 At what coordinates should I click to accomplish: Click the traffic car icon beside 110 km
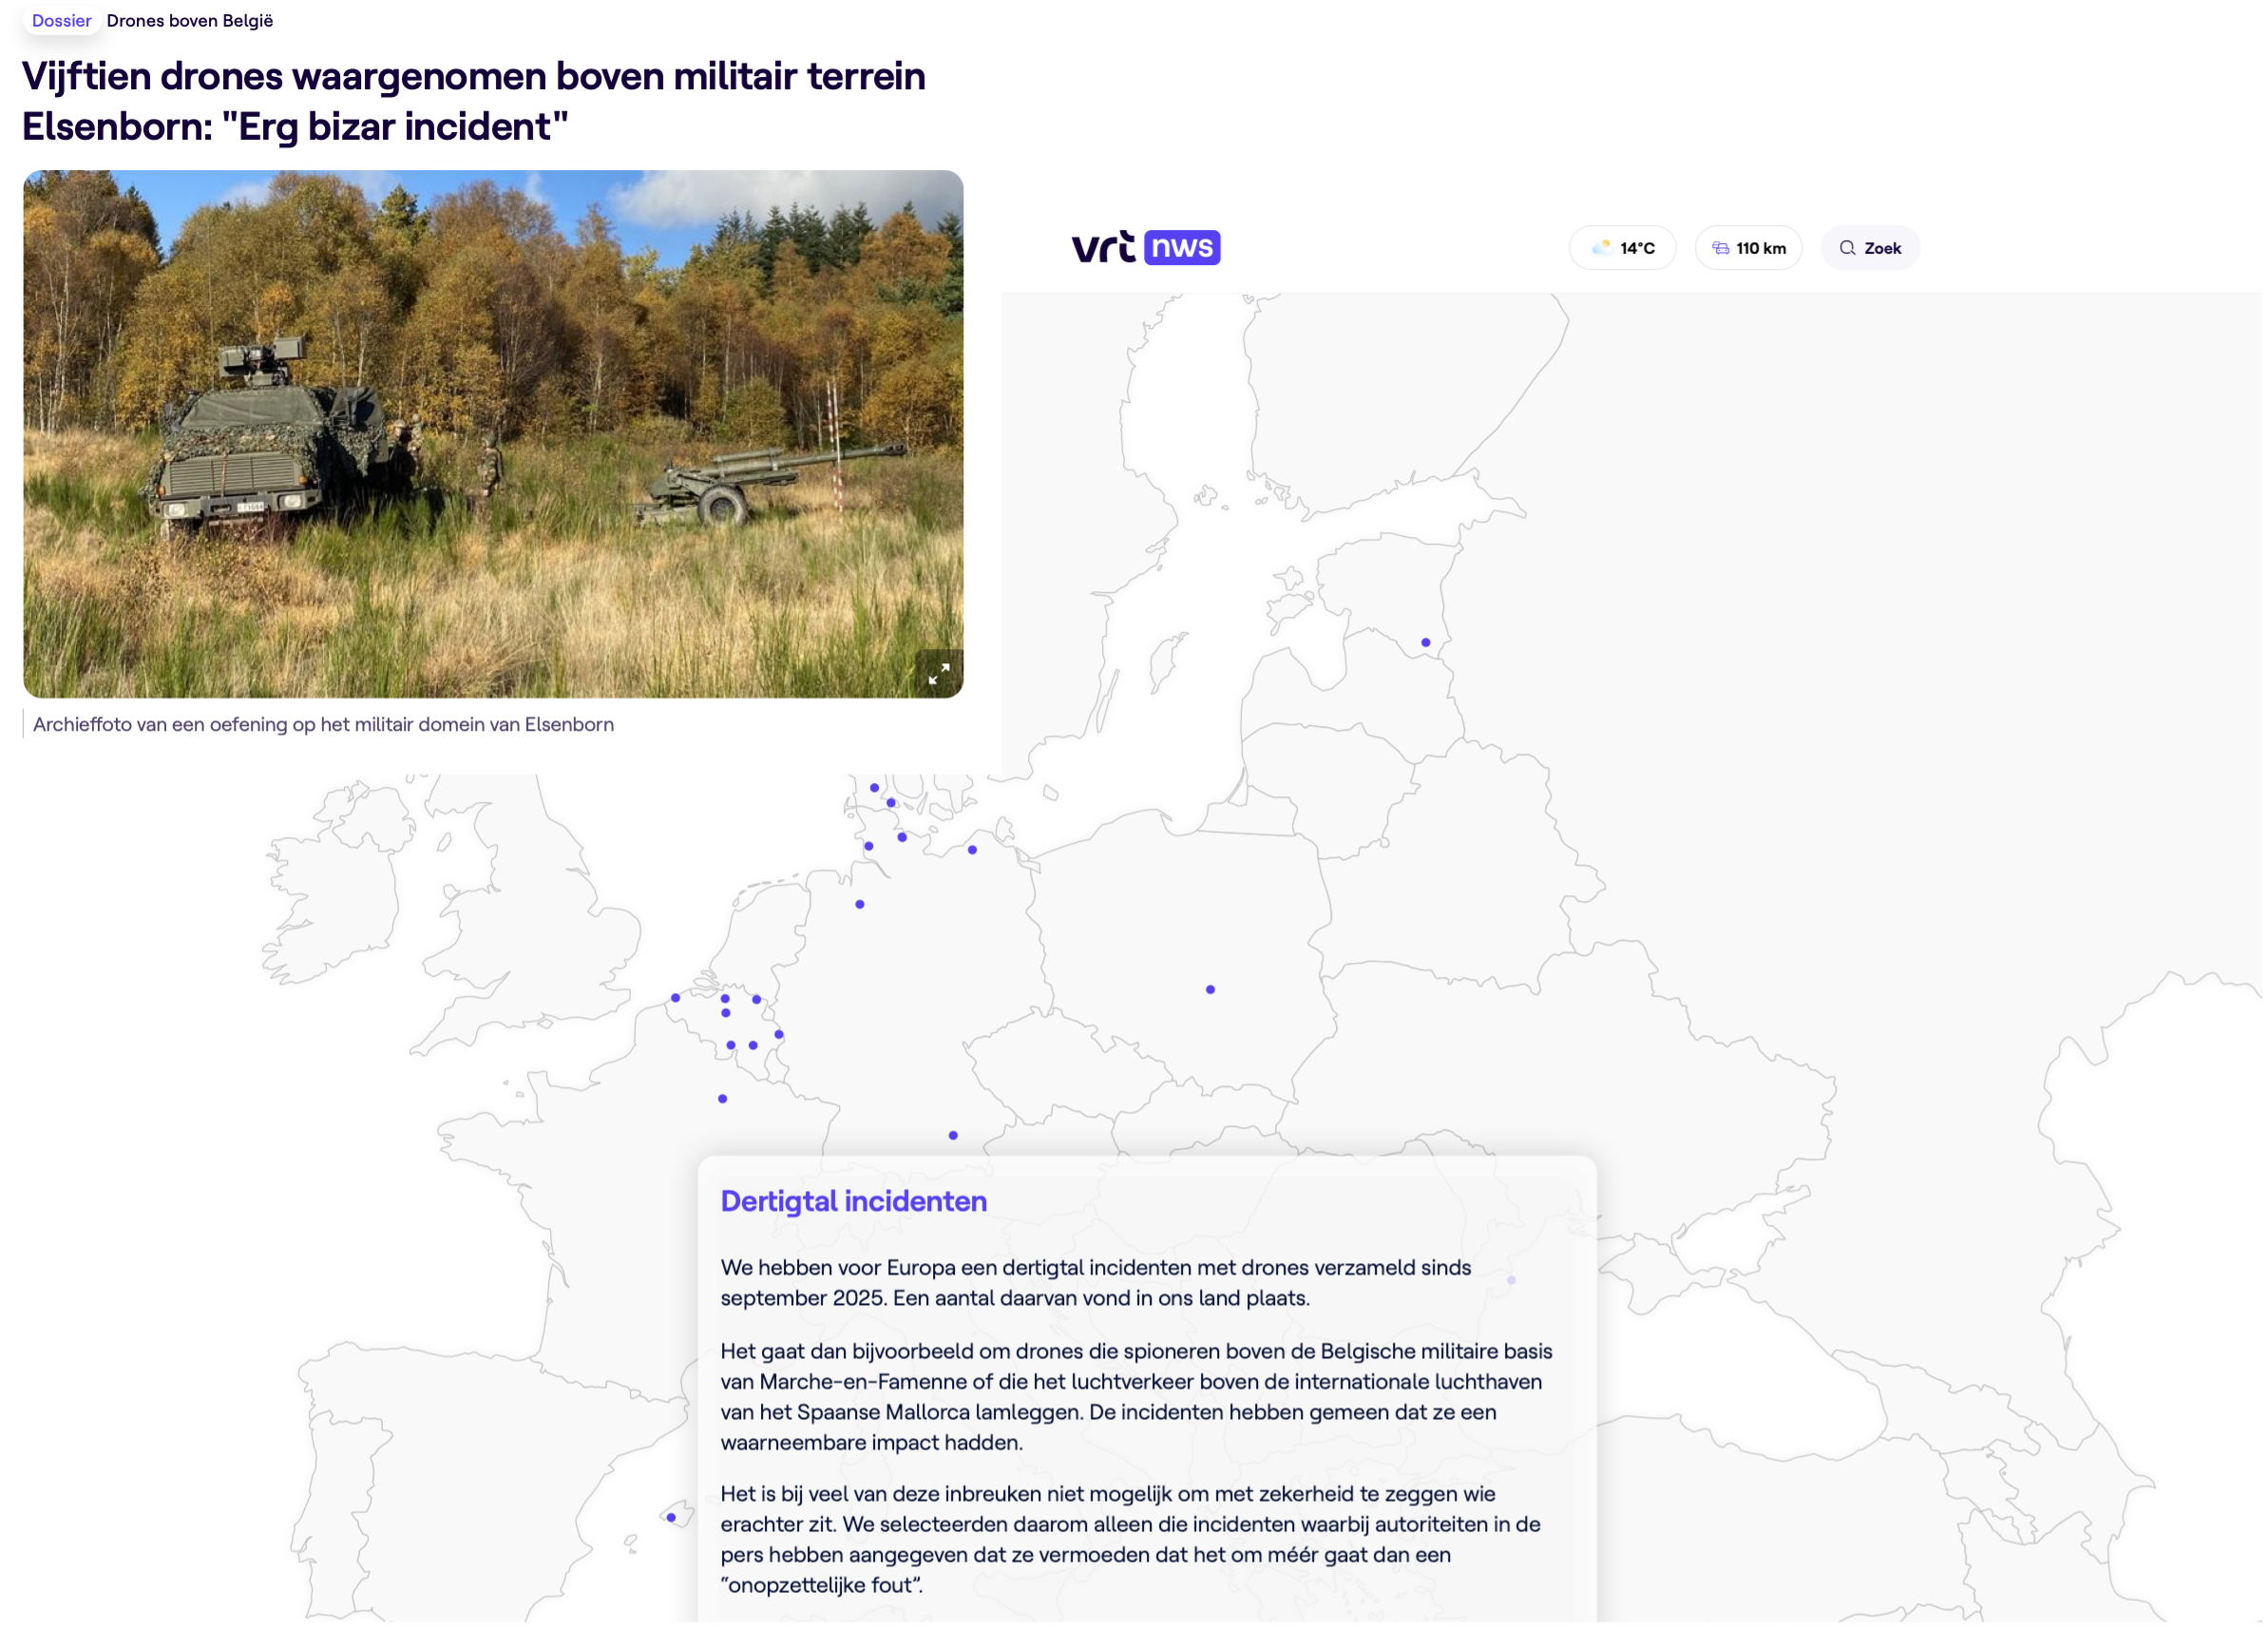[1721, 248]
